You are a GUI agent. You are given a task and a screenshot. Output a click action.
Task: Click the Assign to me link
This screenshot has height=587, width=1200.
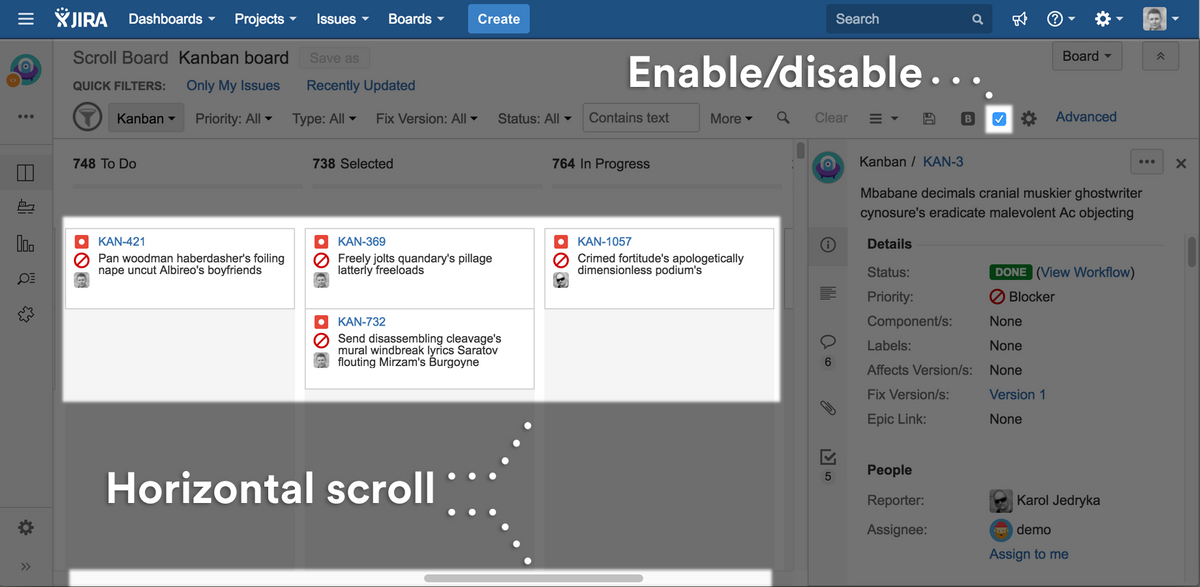pos(1028,554)
